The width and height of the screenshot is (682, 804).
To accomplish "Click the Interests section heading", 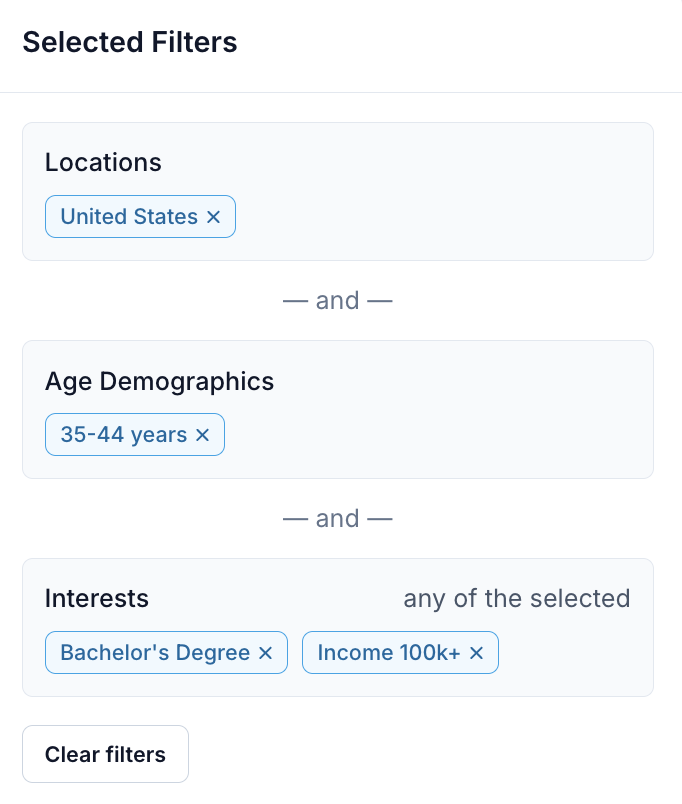I will click(97, 599).
